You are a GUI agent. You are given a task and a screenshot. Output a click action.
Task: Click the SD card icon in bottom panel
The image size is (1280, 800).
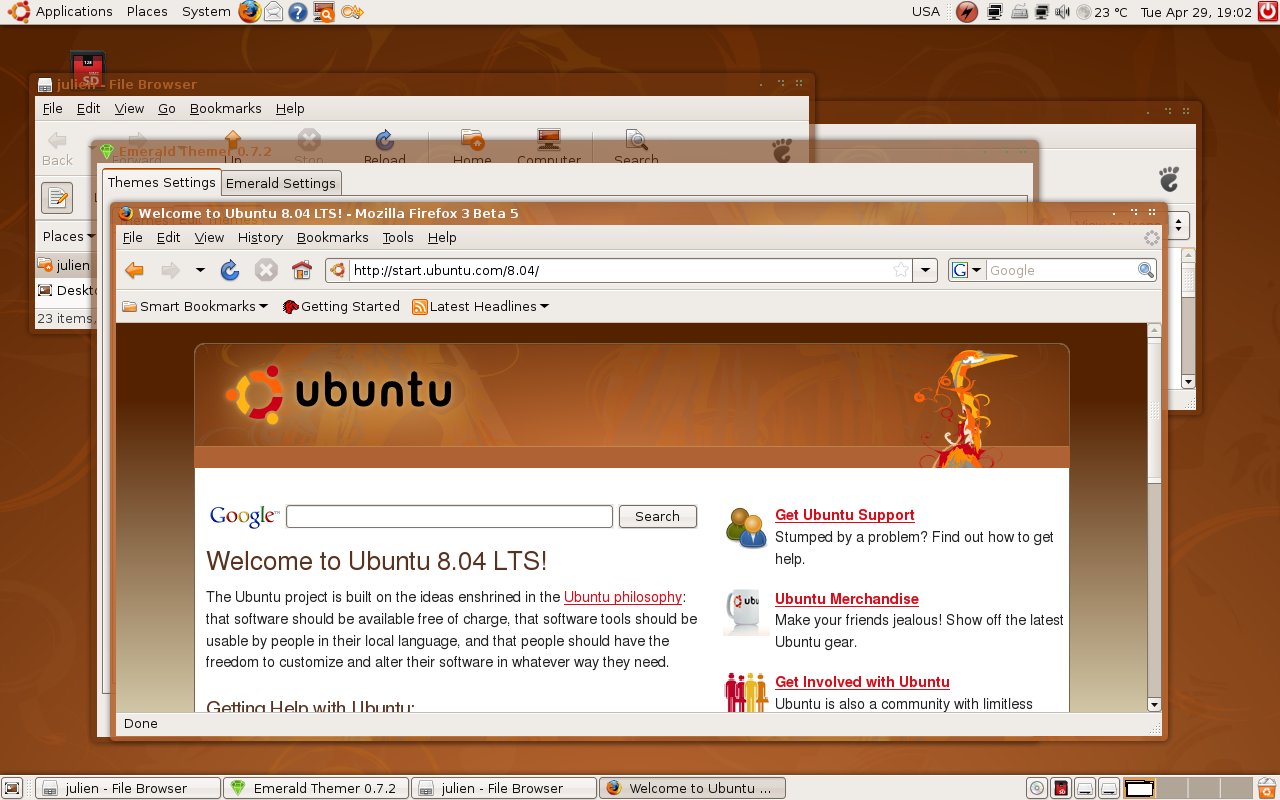(x=1061, y=788)
